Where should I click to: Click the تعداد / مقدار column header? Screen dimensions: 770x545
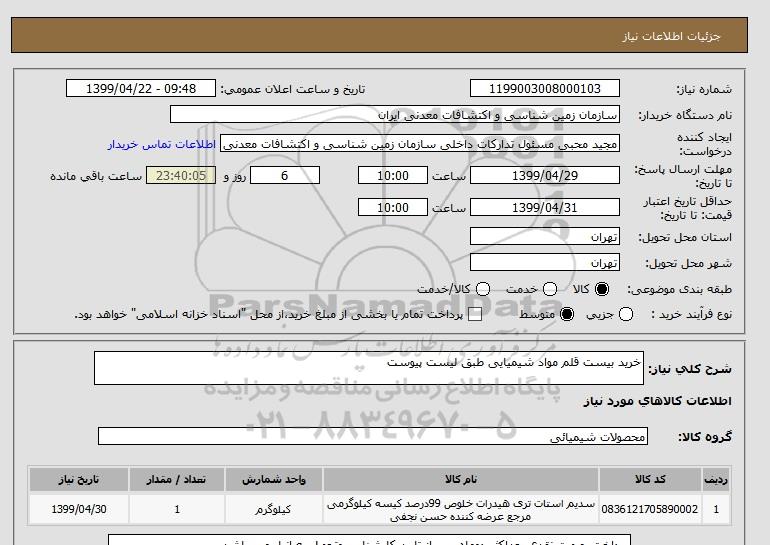[176, 479]
